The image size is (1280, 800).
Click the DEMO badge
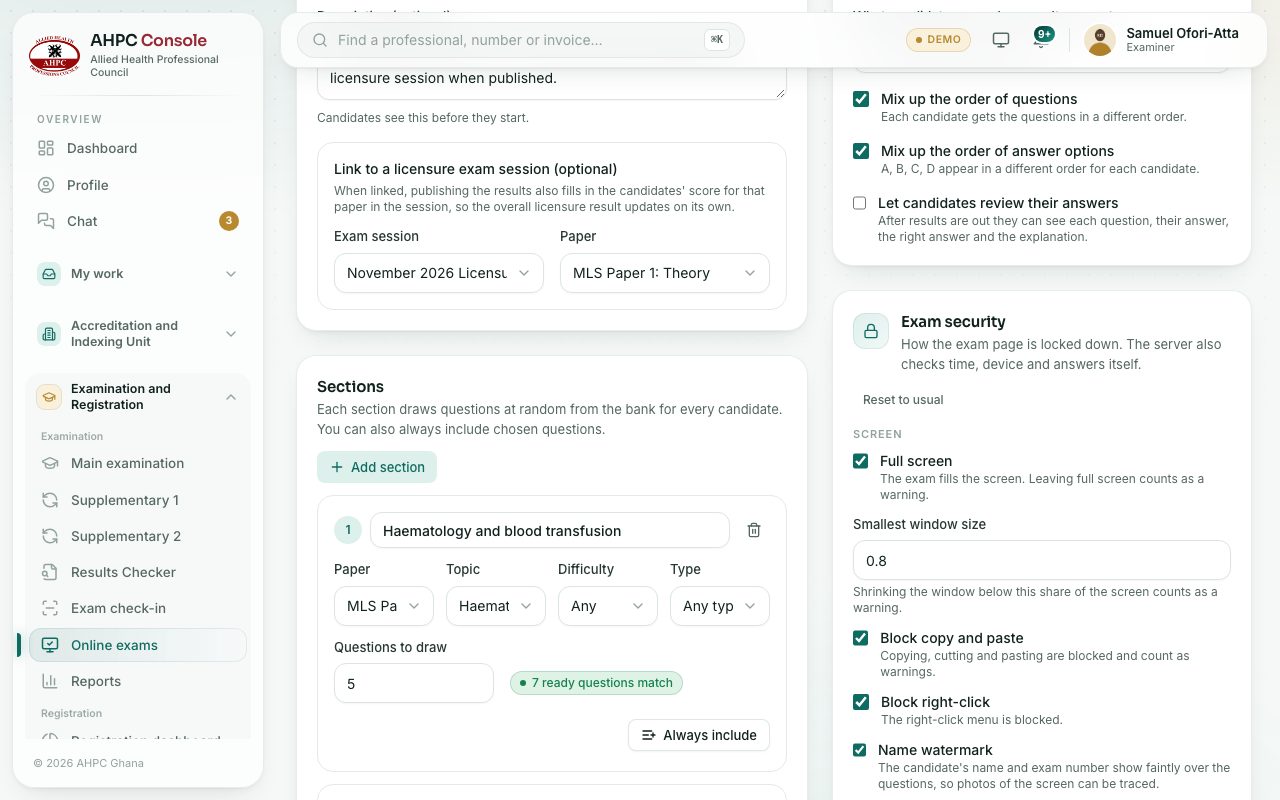pos(938,40)
